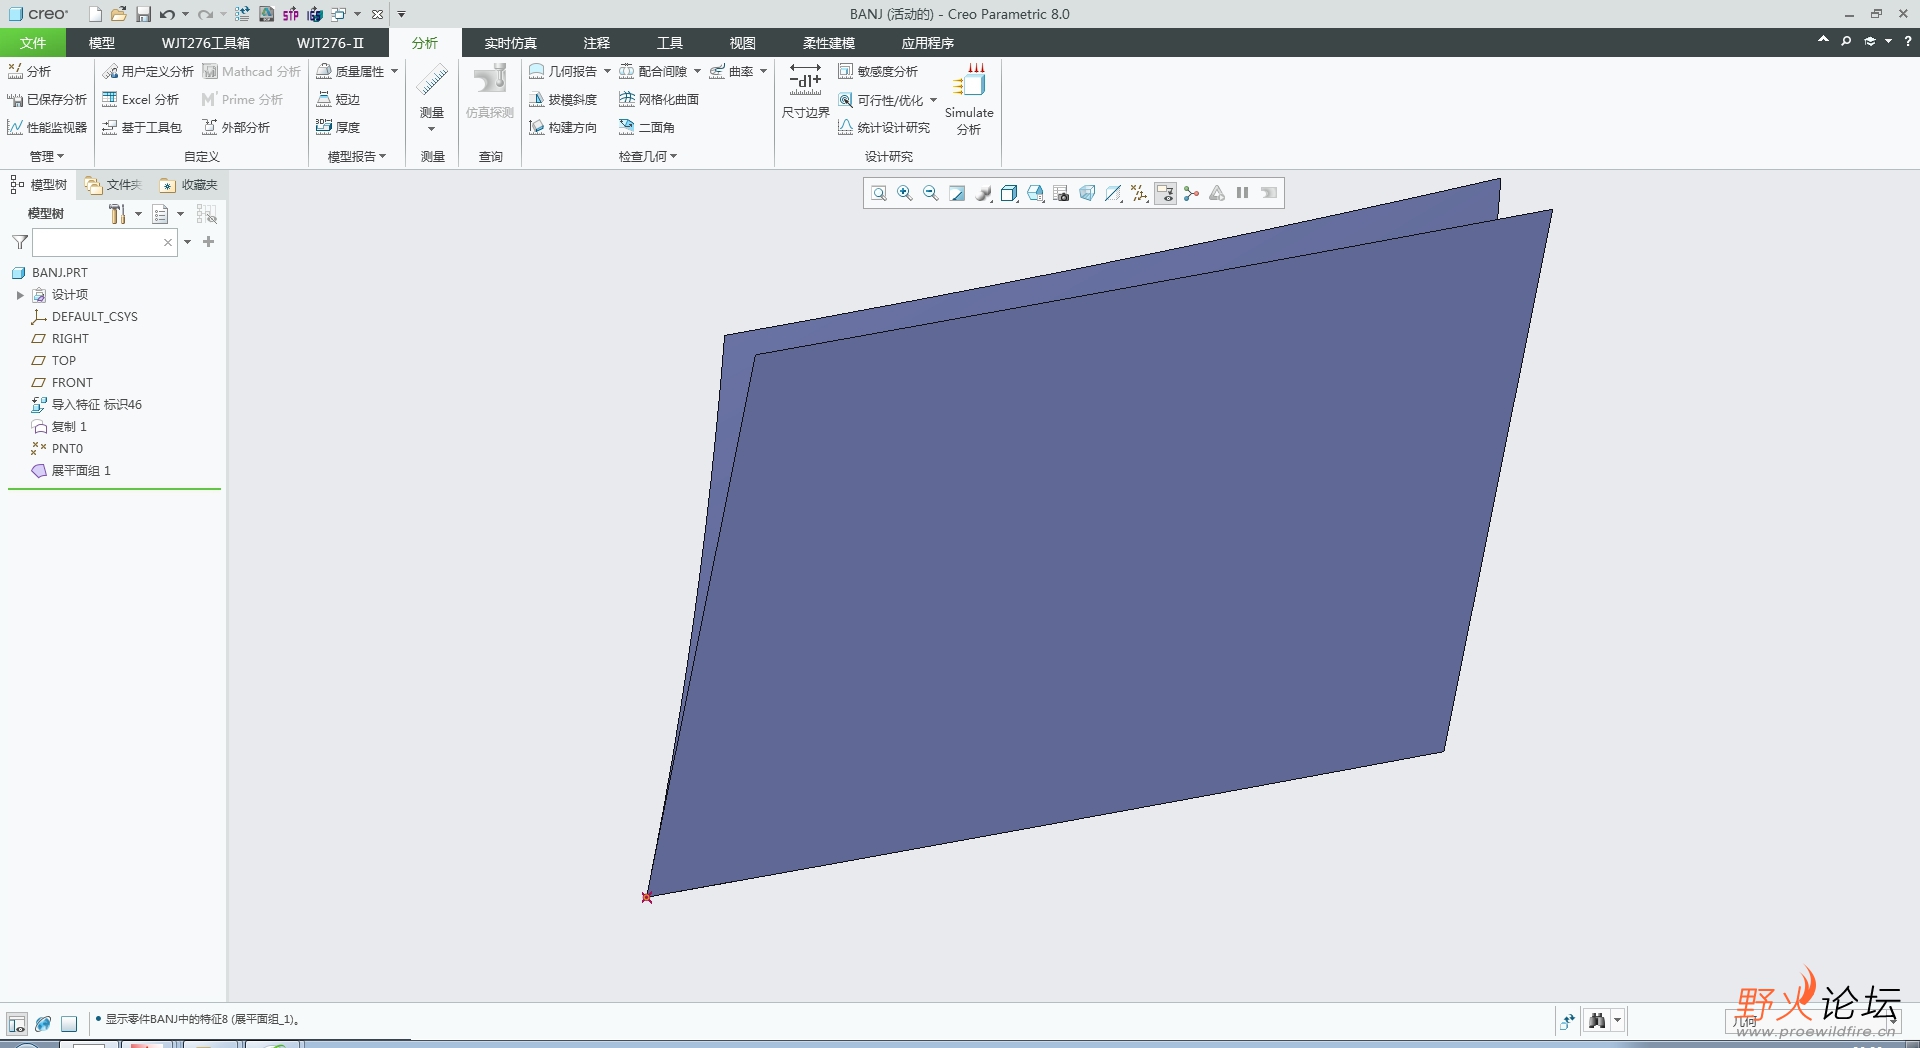Viewport: 1920px width, 1048px height.
Task: Toggle the model tree pane icon in status bar
Action: tap(16, 1024)
